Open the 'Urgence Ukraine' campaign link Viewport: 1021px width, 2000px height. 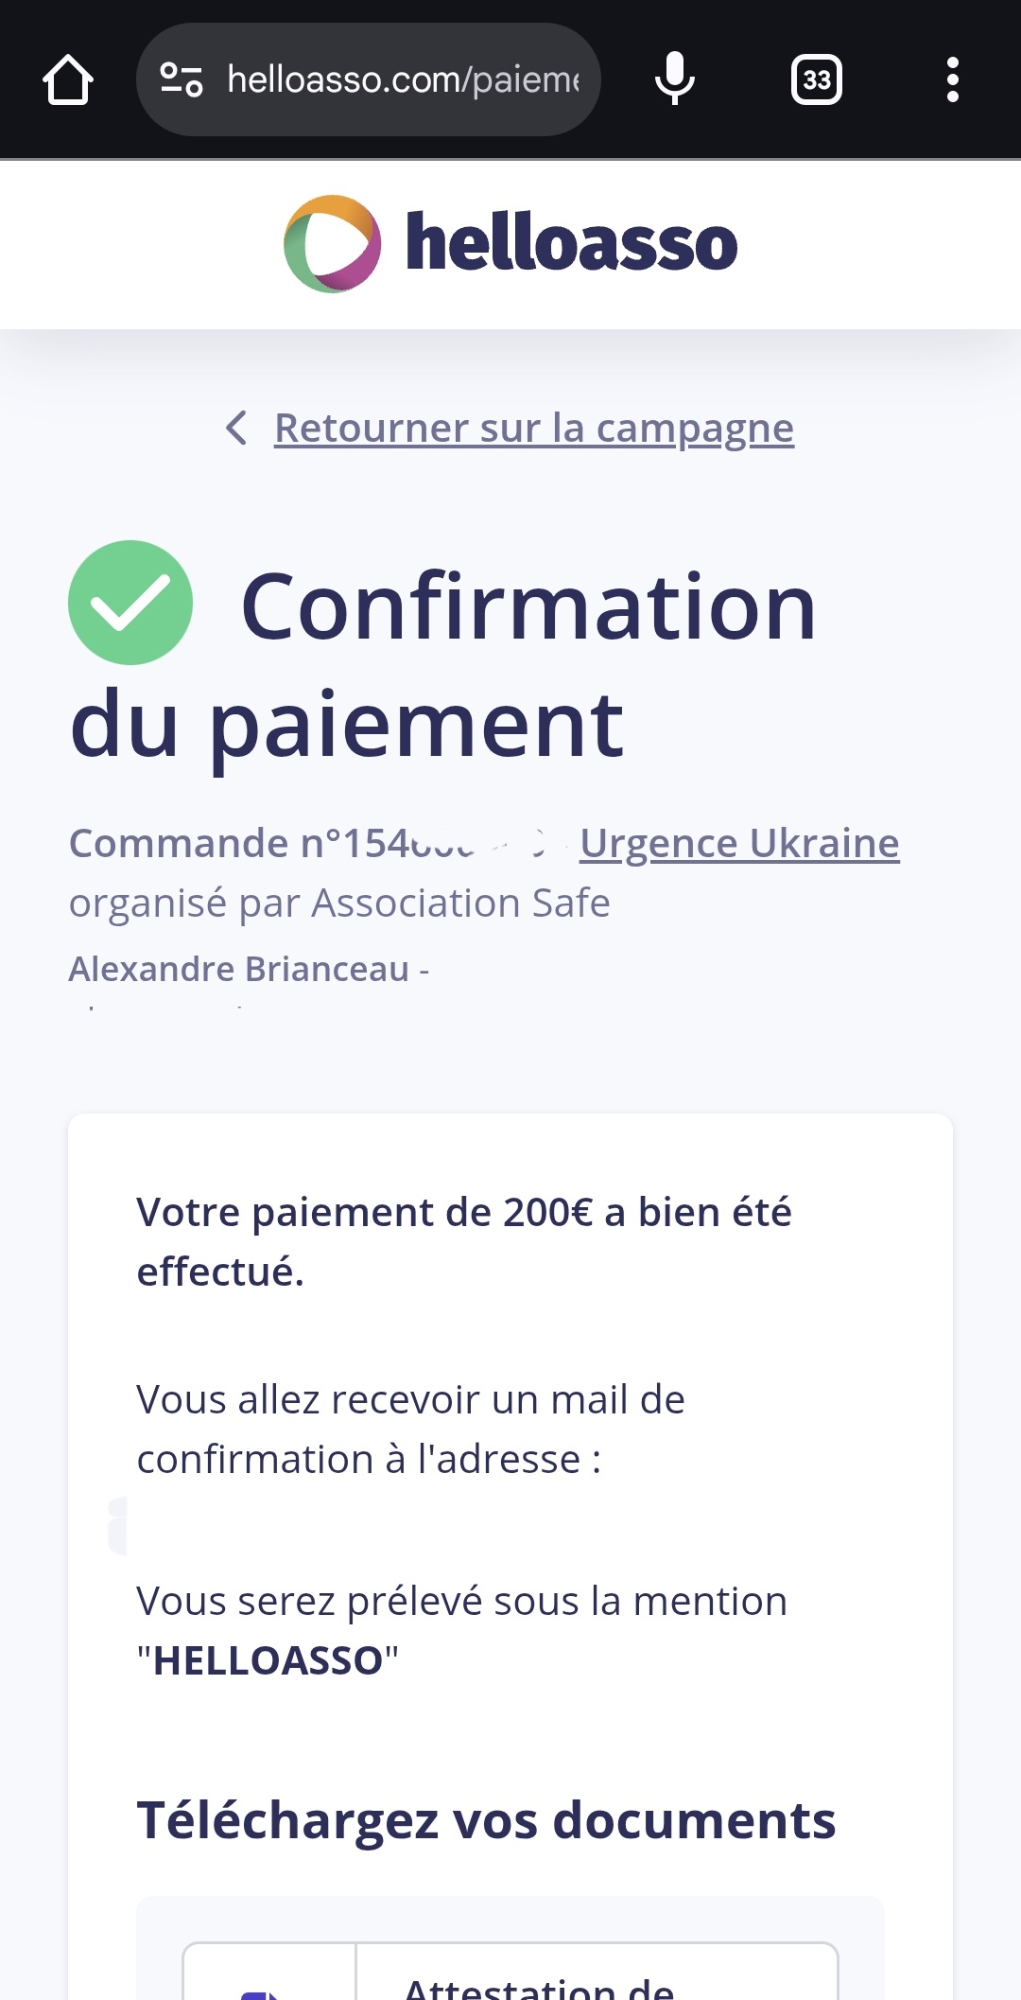tap(739, 843)
